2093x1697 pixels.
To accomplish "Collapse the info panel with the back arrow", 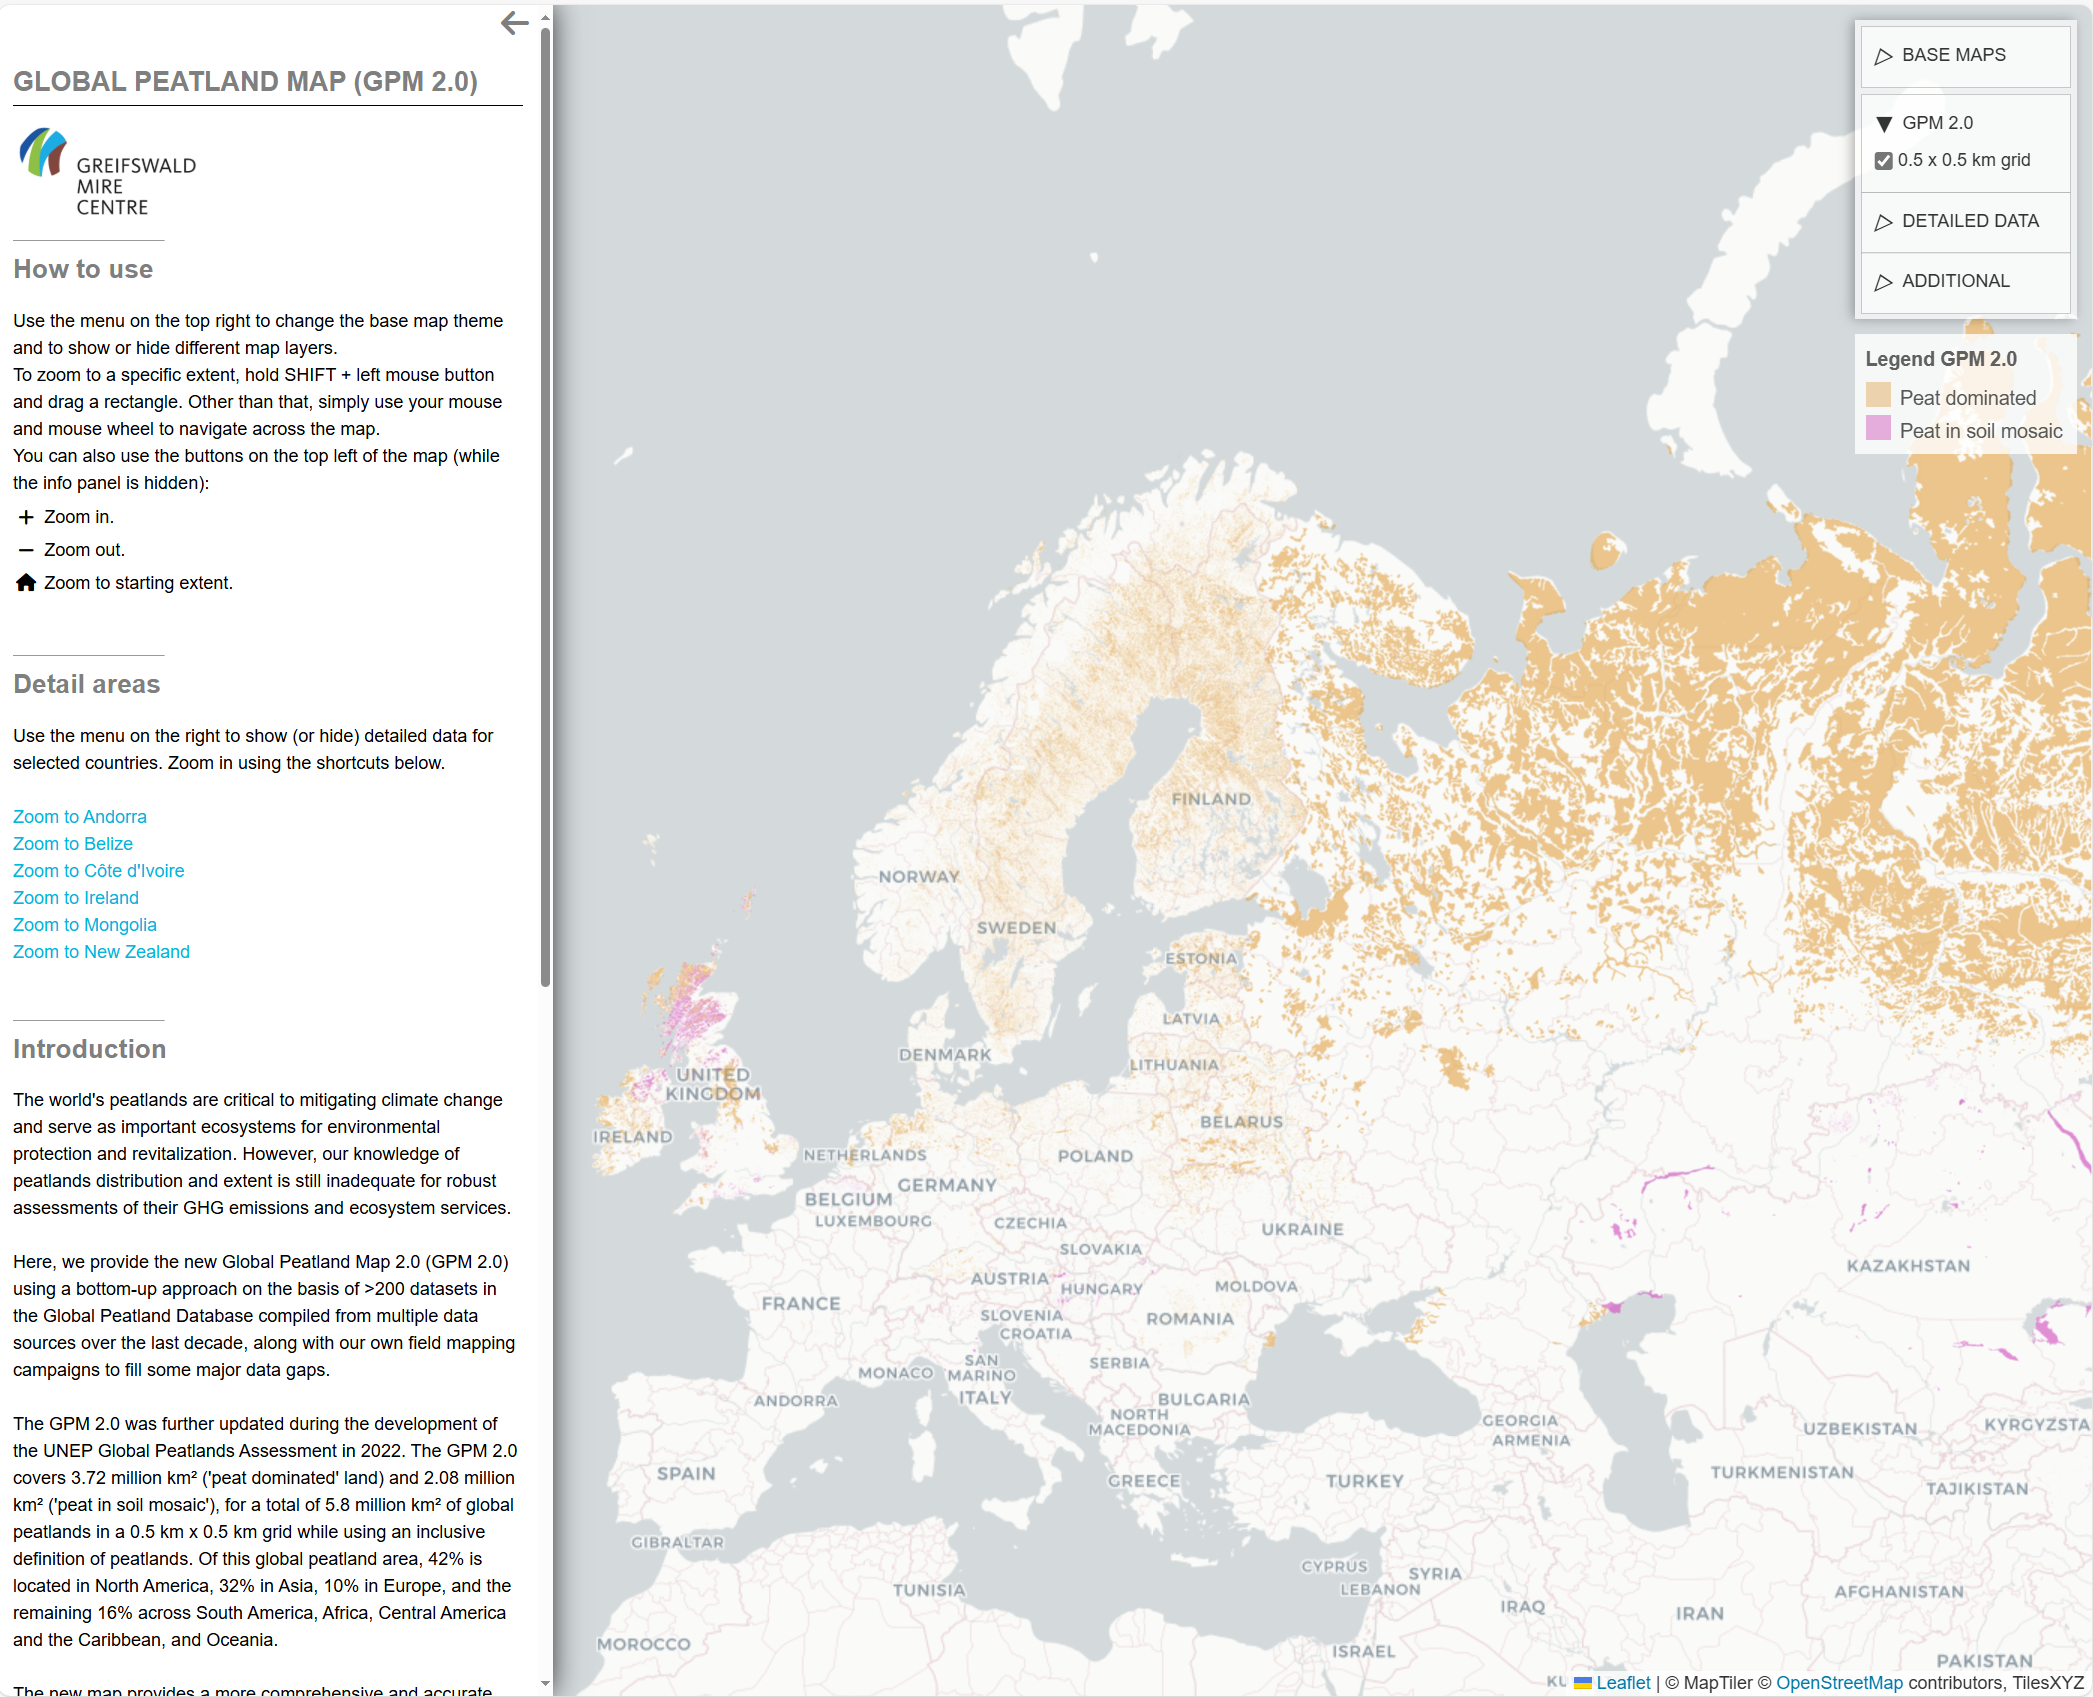I will (514, 22).
